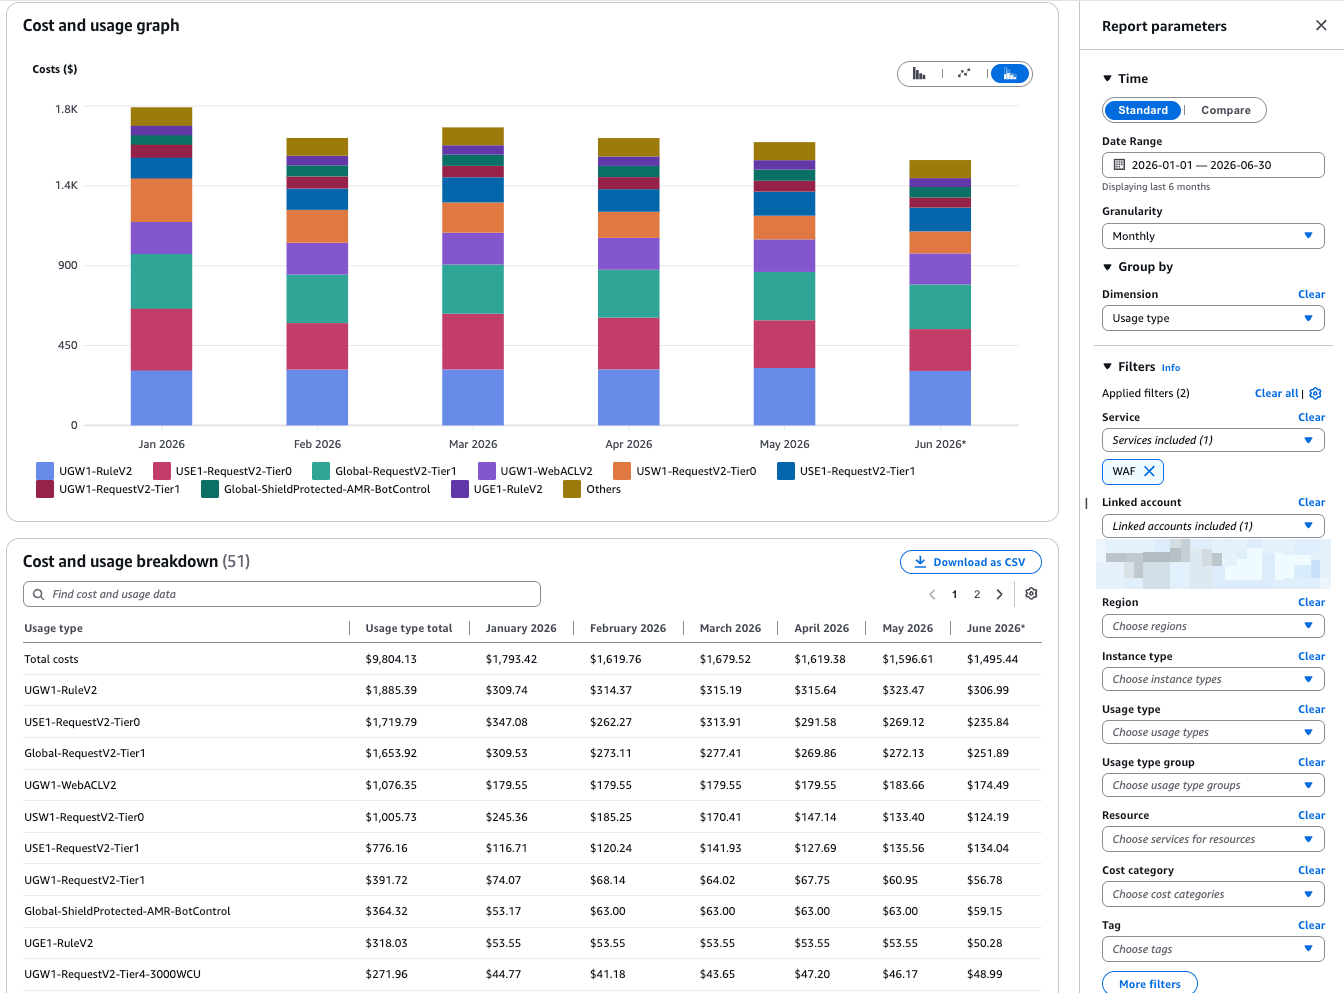Open breakdown table preferences gear
Image resolution: width=1344 pixels, height=993 pixels.
click(x=1031, y=594)
